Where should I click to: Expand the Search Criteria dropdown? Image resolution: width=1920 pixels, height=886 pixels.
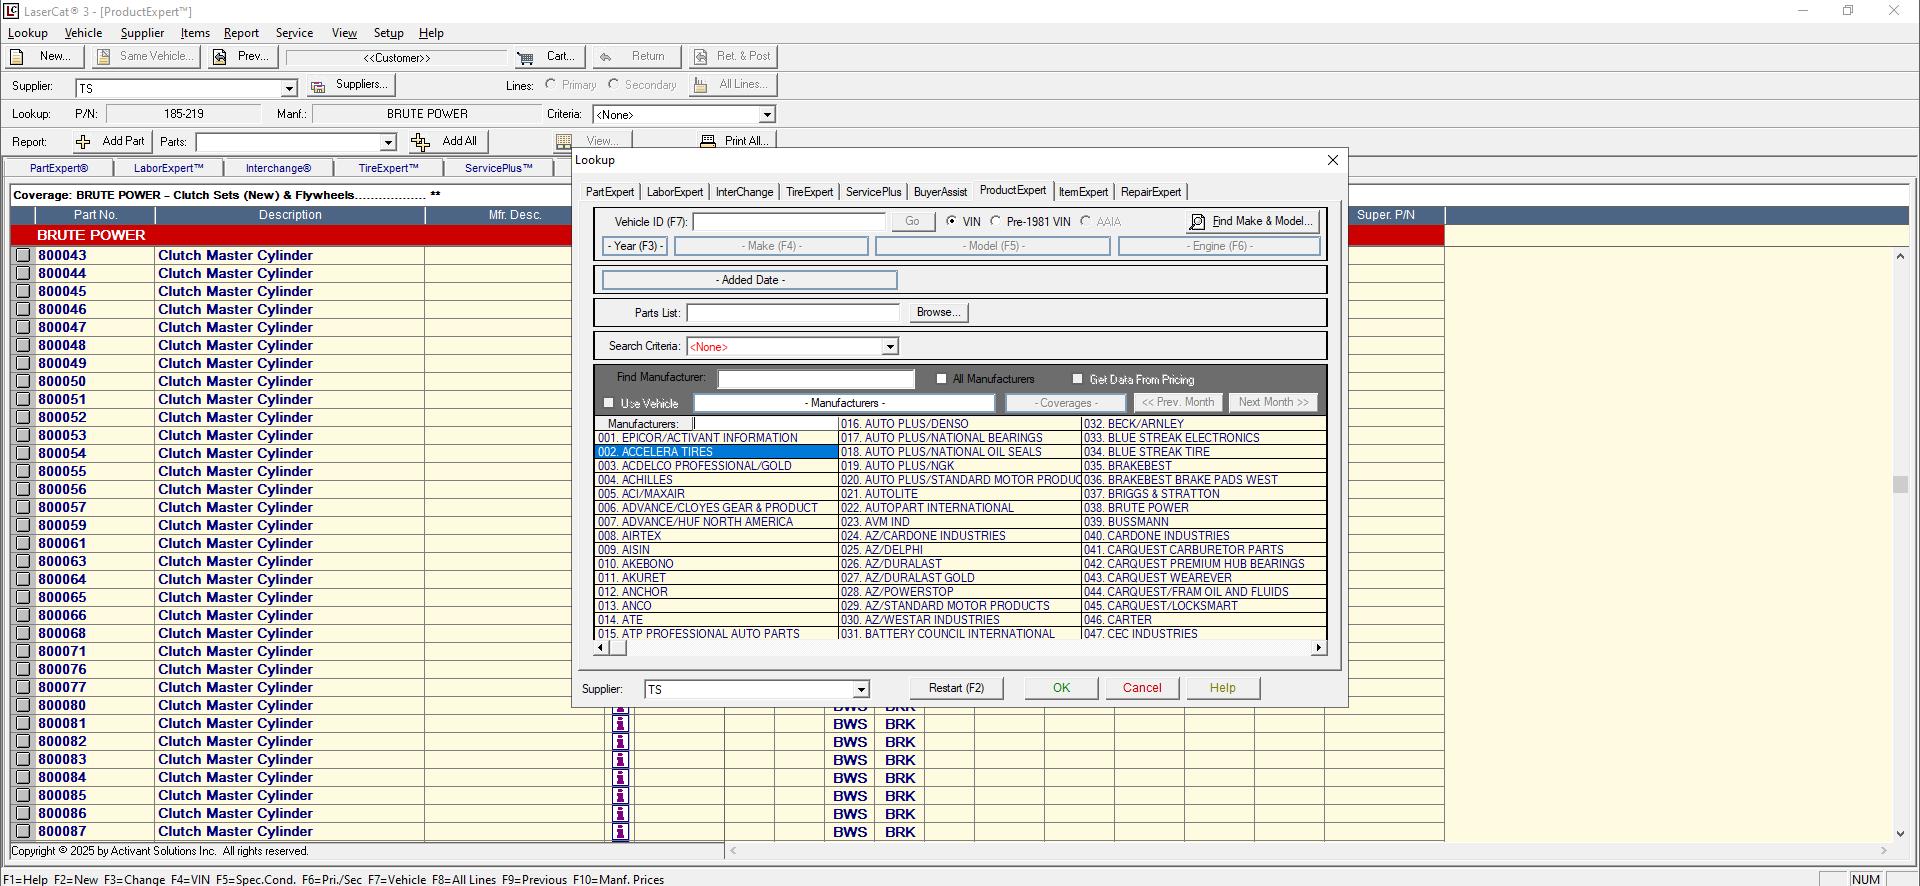pos(889,347)
